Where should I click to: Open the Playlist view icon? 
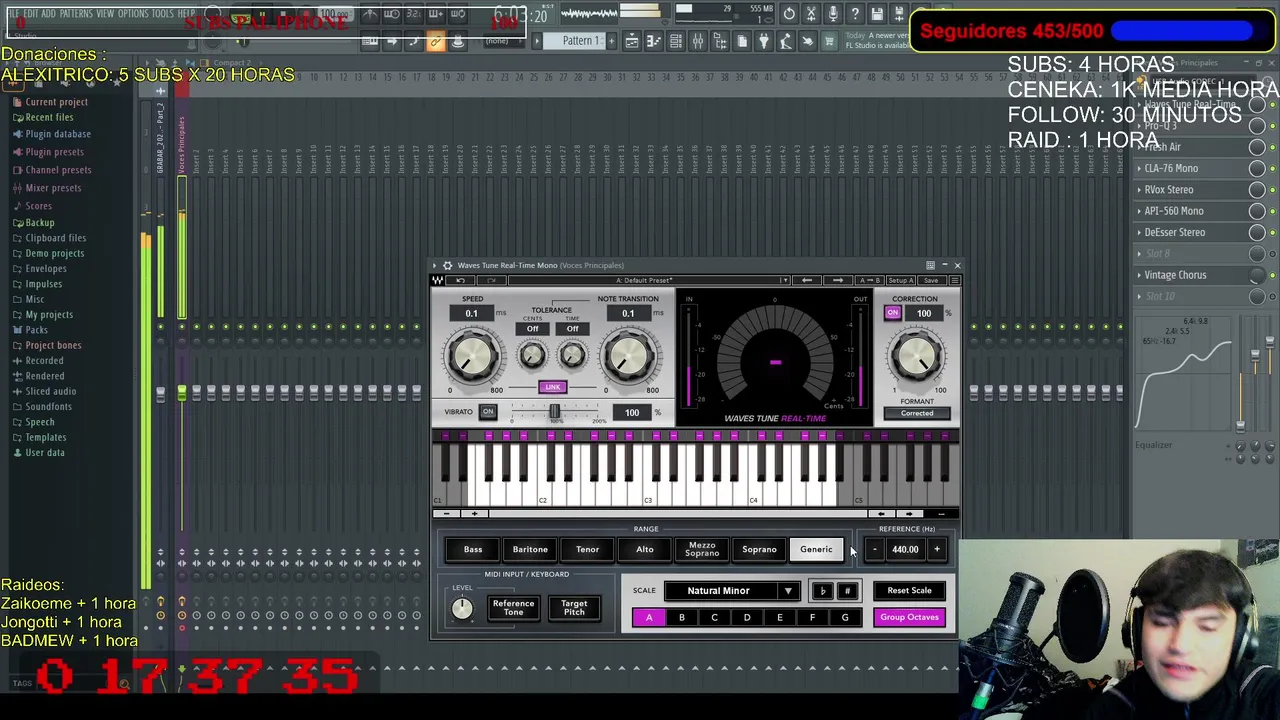click(631, 41)
